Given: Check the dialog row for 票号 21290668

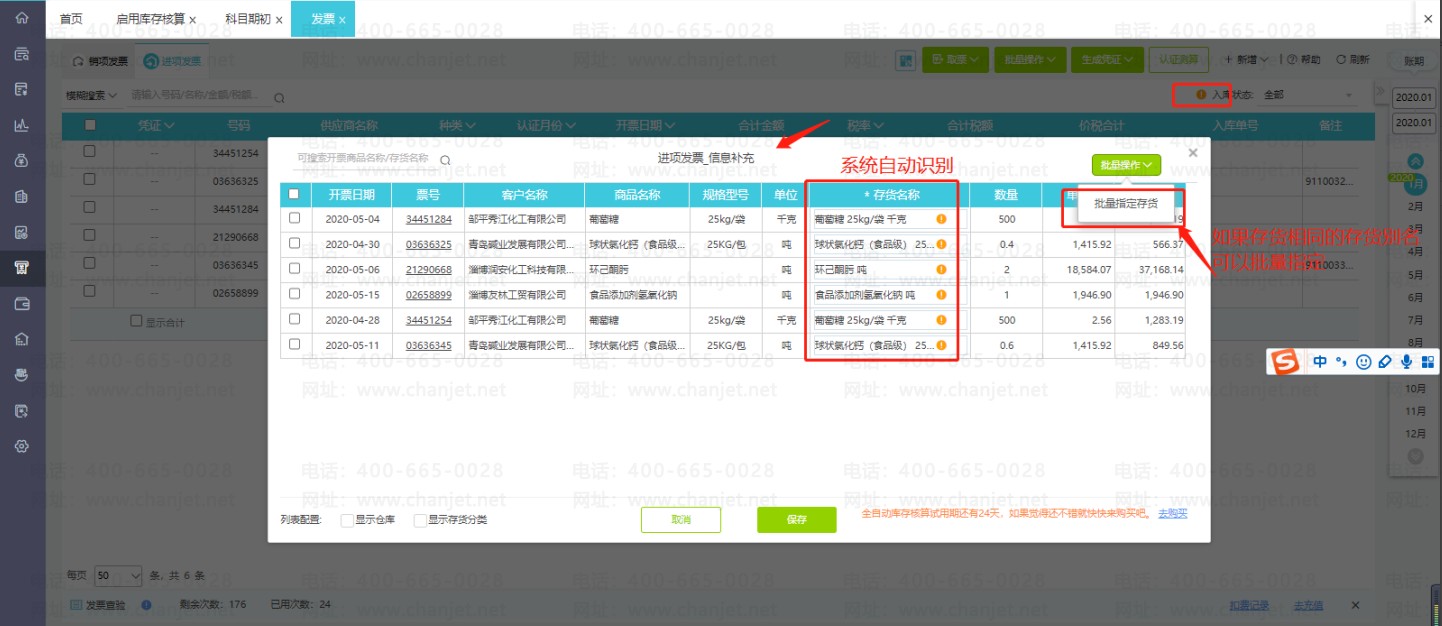Looking at the screenshot, I should point(293,270).
